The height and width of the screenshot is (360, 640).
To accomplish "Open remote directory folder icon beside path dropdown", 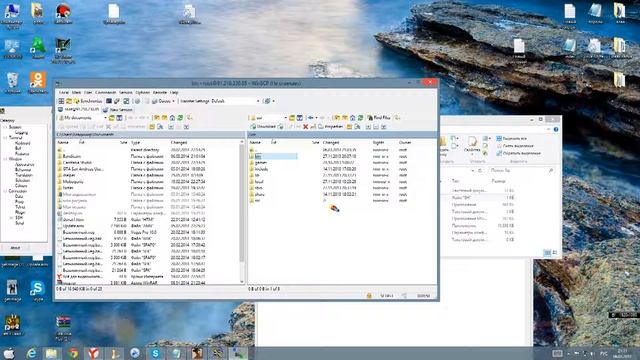I will (292, 118).
